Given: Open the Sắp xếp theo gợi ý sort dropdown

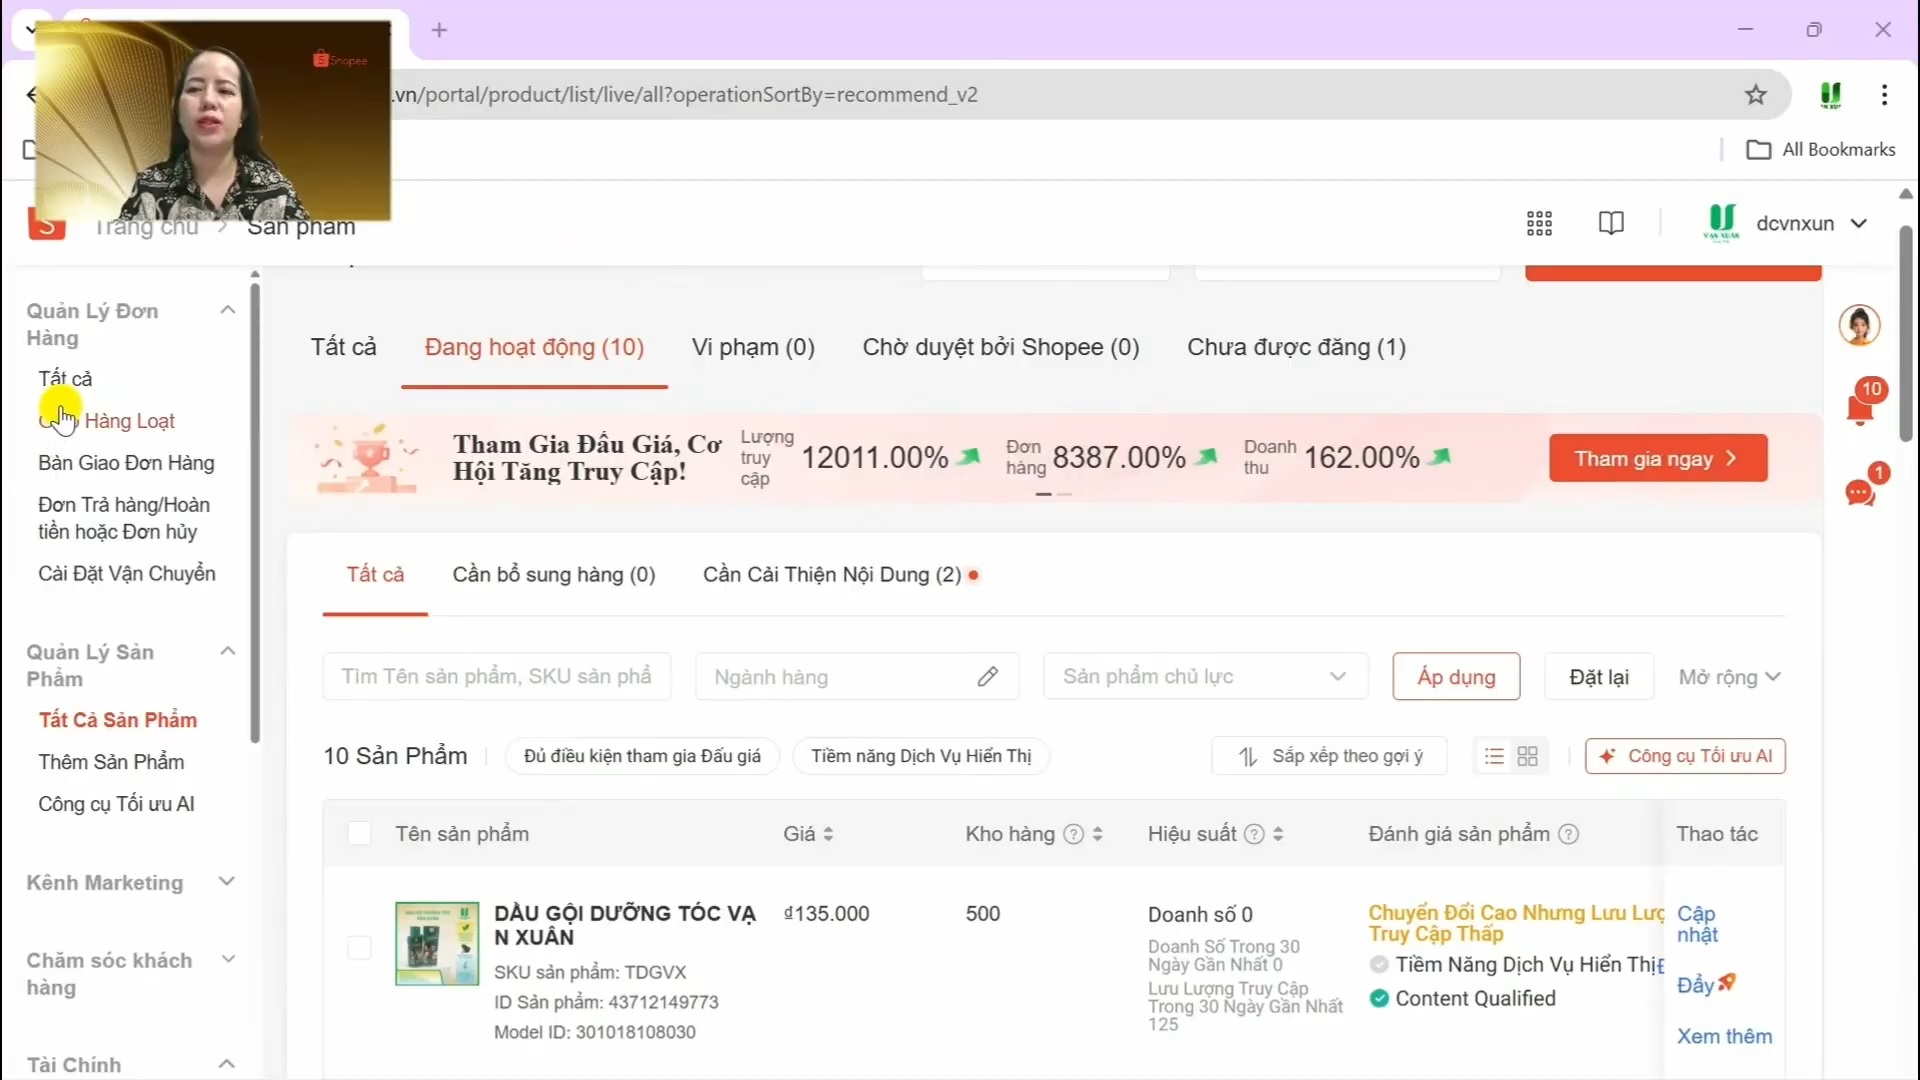Looking at the screenshot, I should 1330,756.
